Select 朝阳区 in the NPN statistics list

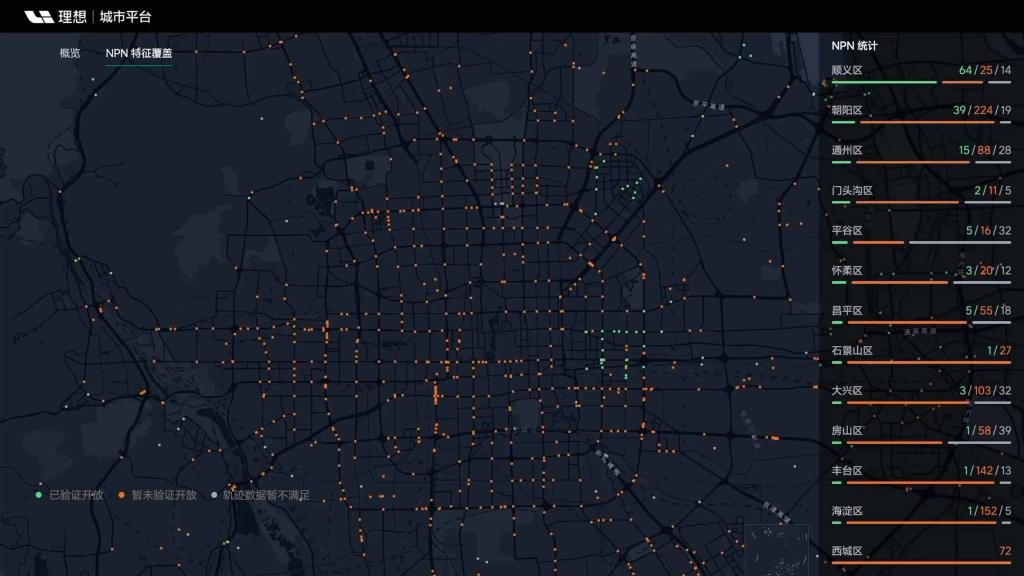pos(847,111)
